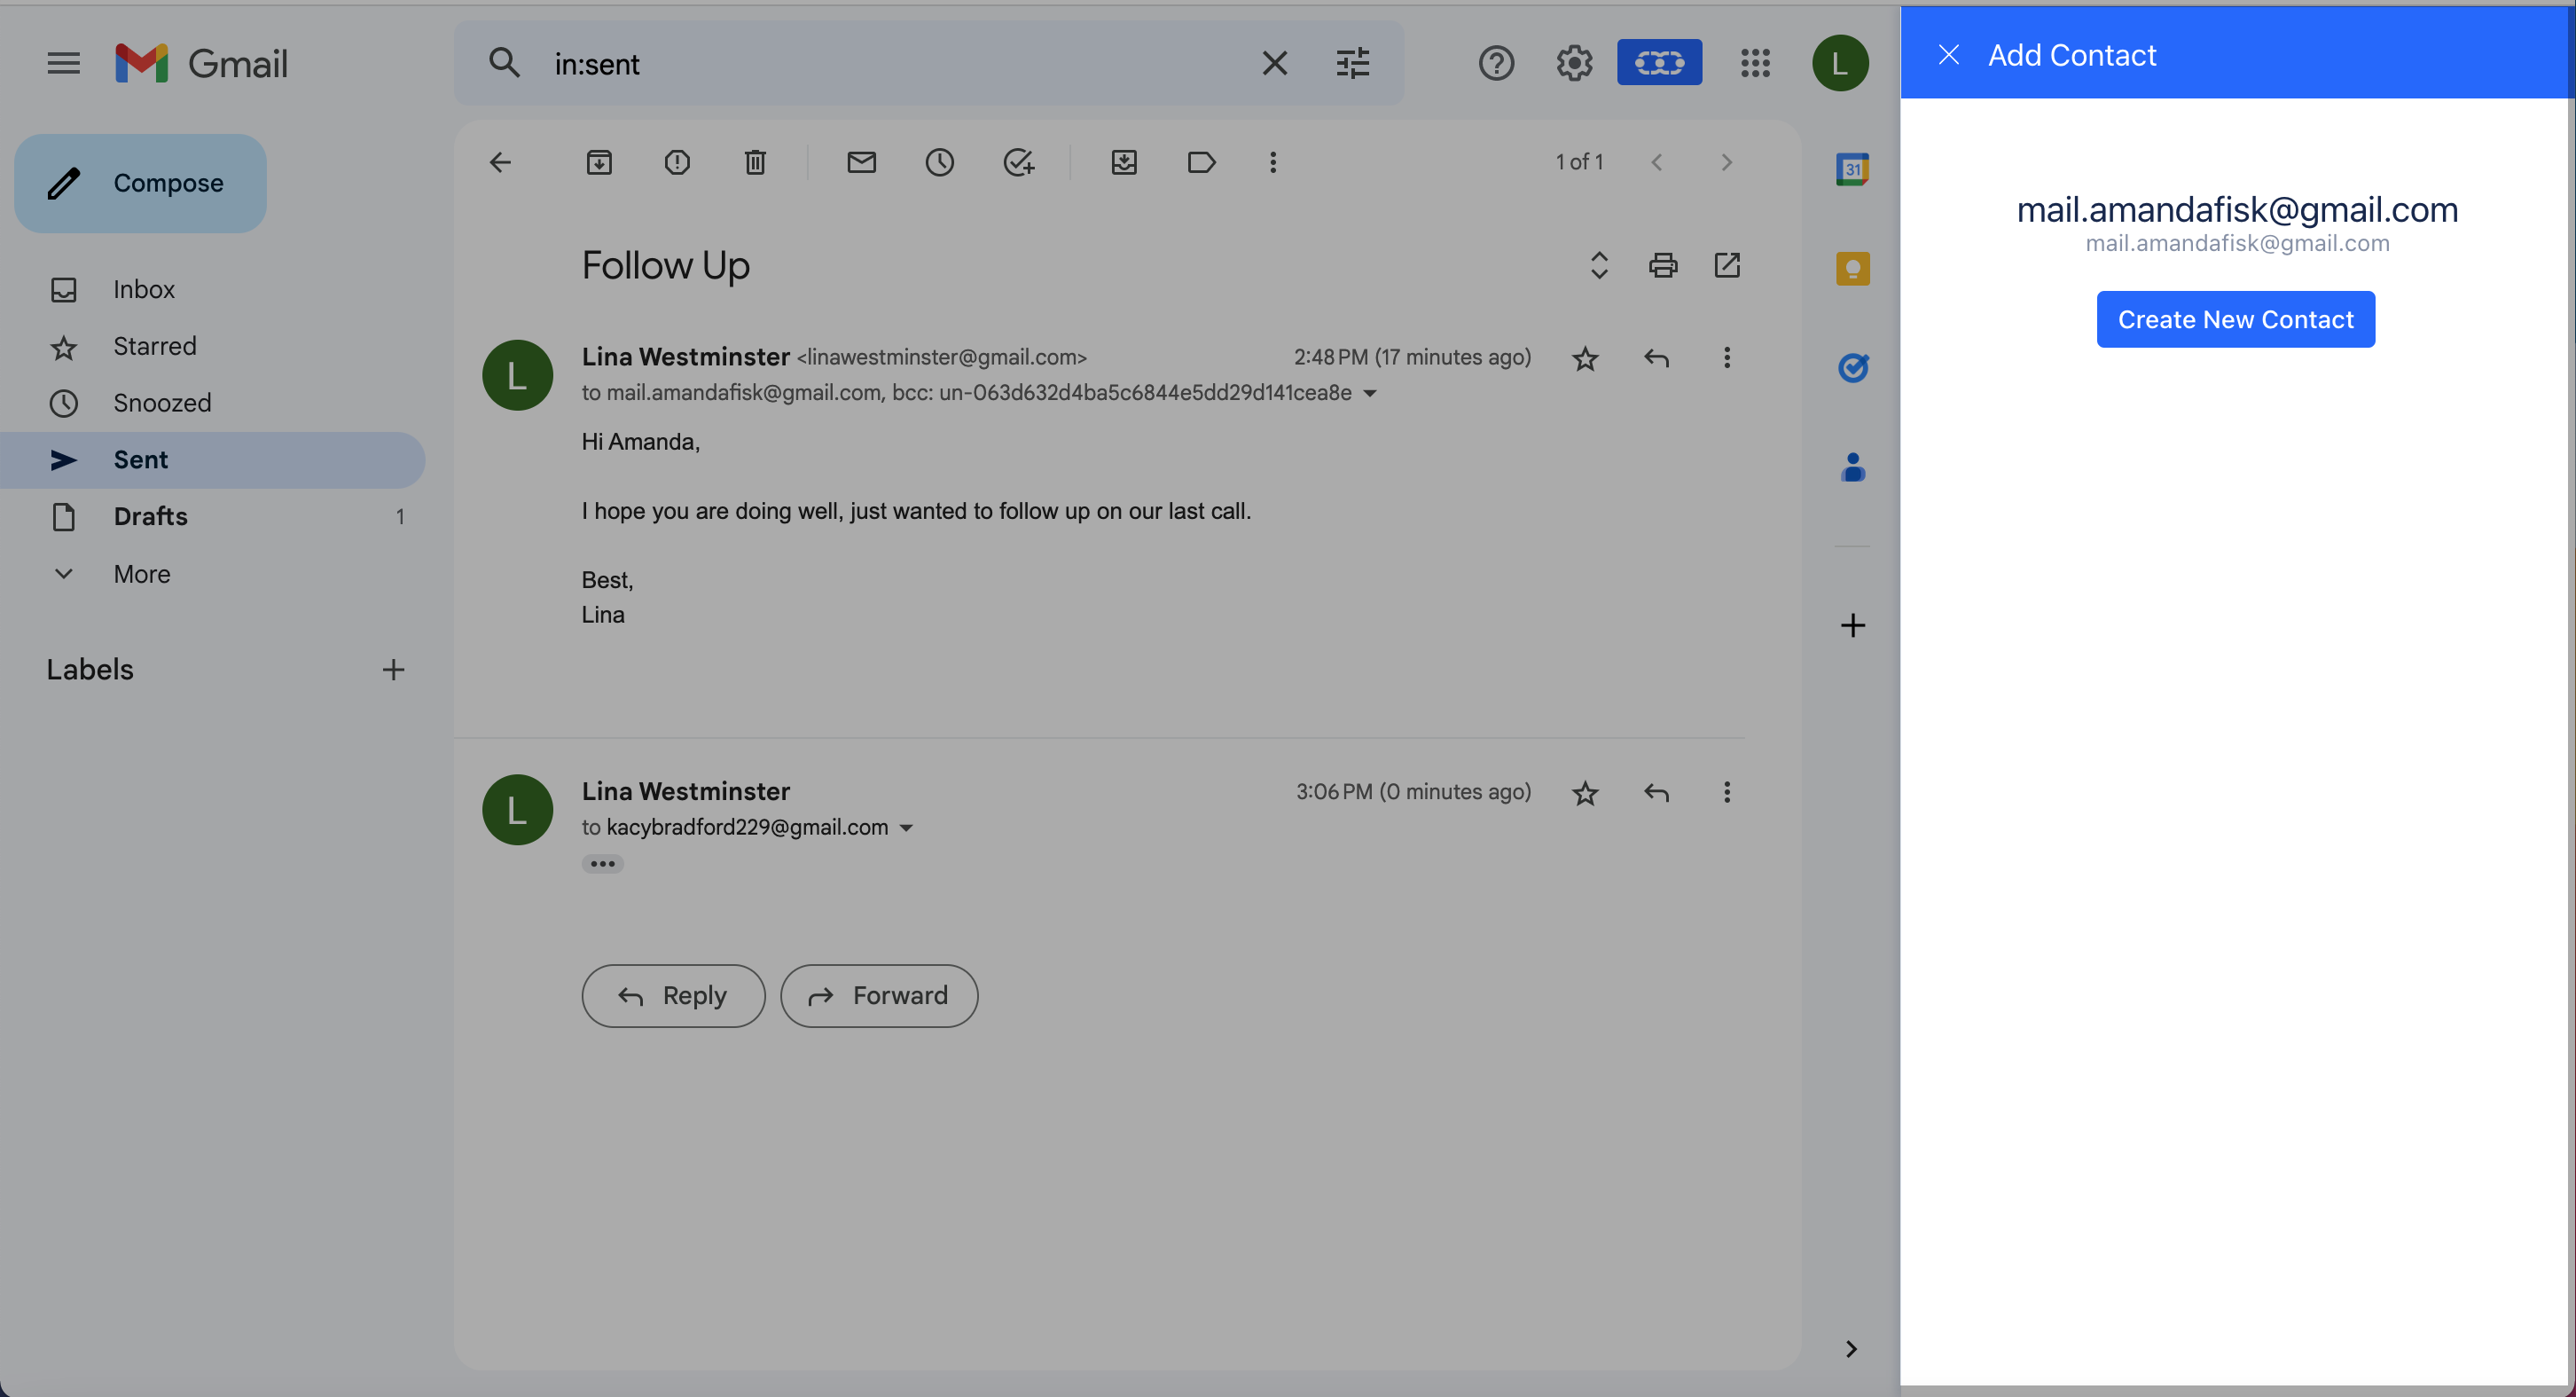Click the Report spam icon
The width and height of the screenshot is (2576, 1397).
(677, 162)
